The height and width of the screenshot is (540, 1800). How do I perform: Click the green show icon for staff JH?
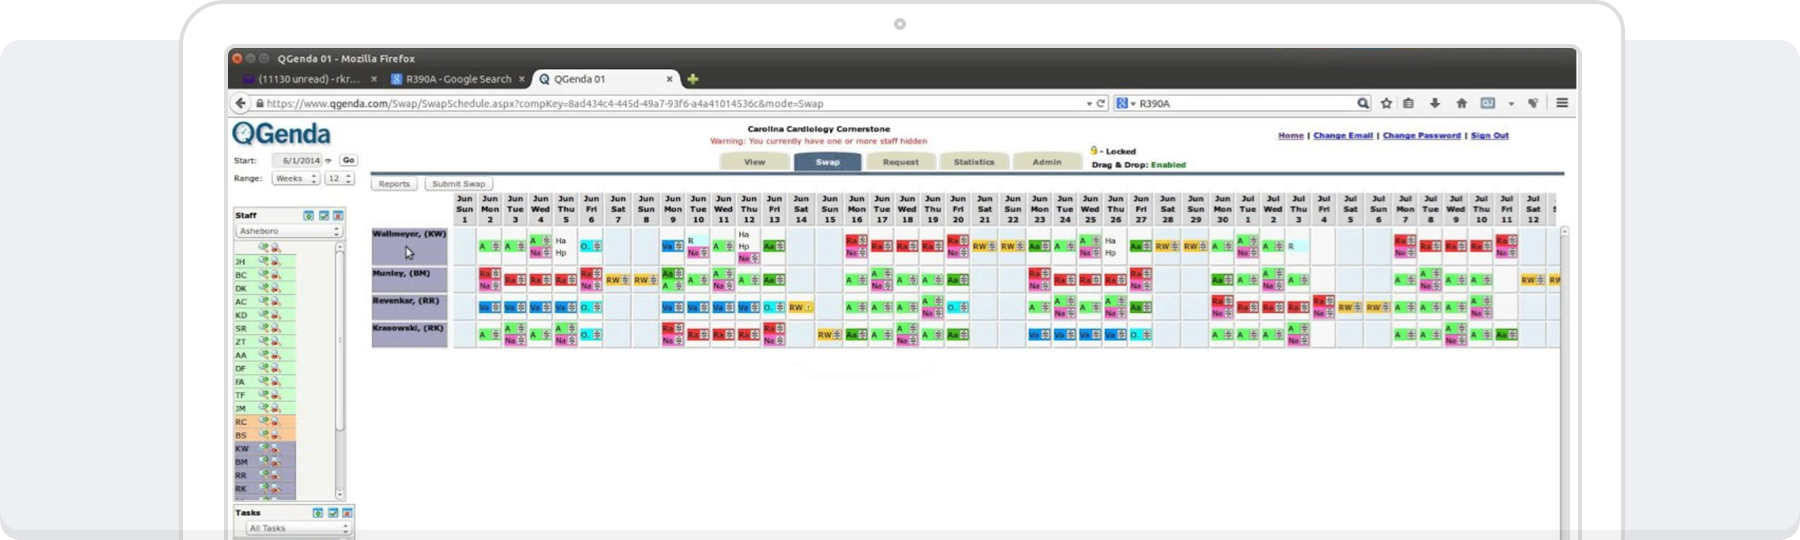click(x=264, y=260)
